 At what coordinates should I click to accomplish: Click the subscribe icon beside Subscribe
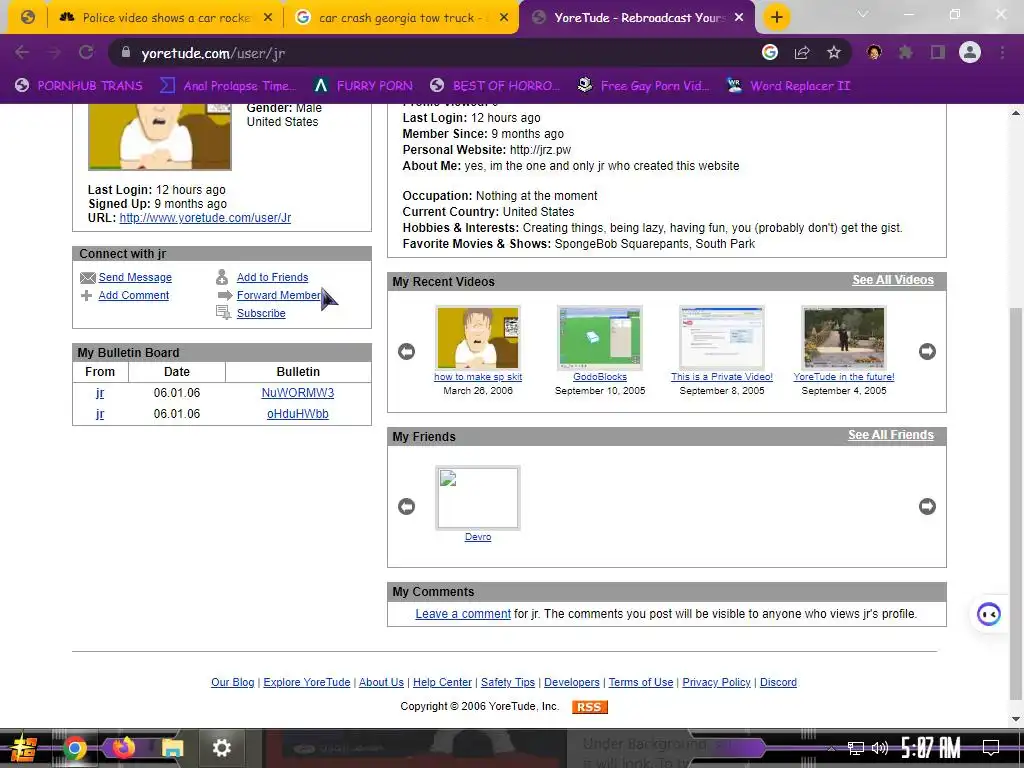point(223,313)
